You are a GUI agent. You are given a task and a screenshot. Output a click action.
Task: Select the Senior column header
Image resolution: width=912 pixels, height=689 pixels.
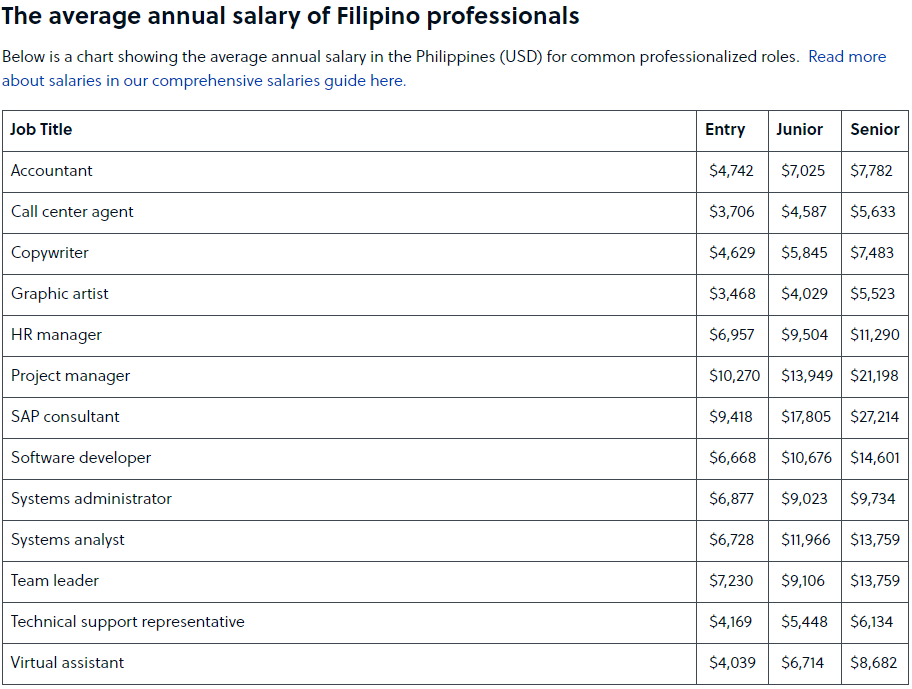pyautogui.click(x=875, y=129)
